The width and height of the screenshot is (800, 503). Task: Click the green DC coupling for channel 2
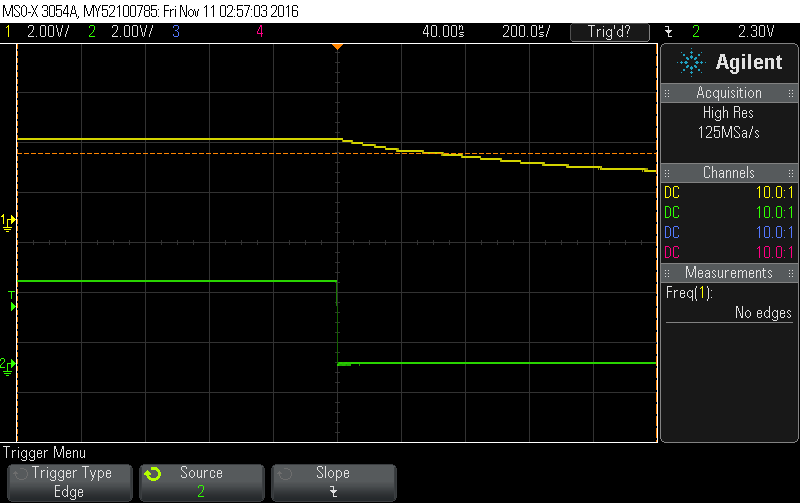click(672, 213)
